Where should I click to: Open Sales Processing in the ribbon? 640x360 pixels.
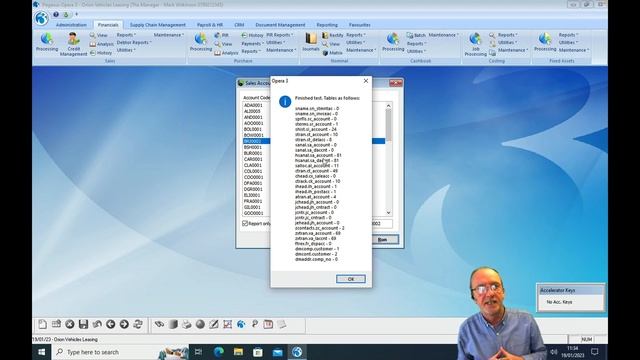47,42
